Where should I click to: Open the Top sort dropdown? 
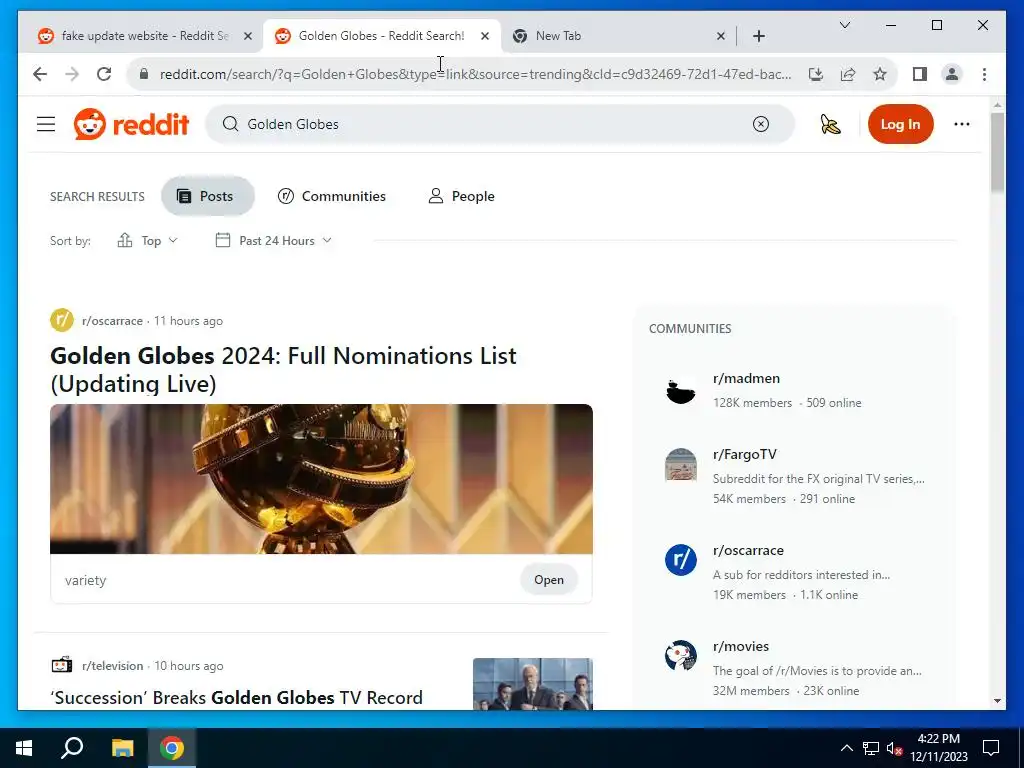147,240
